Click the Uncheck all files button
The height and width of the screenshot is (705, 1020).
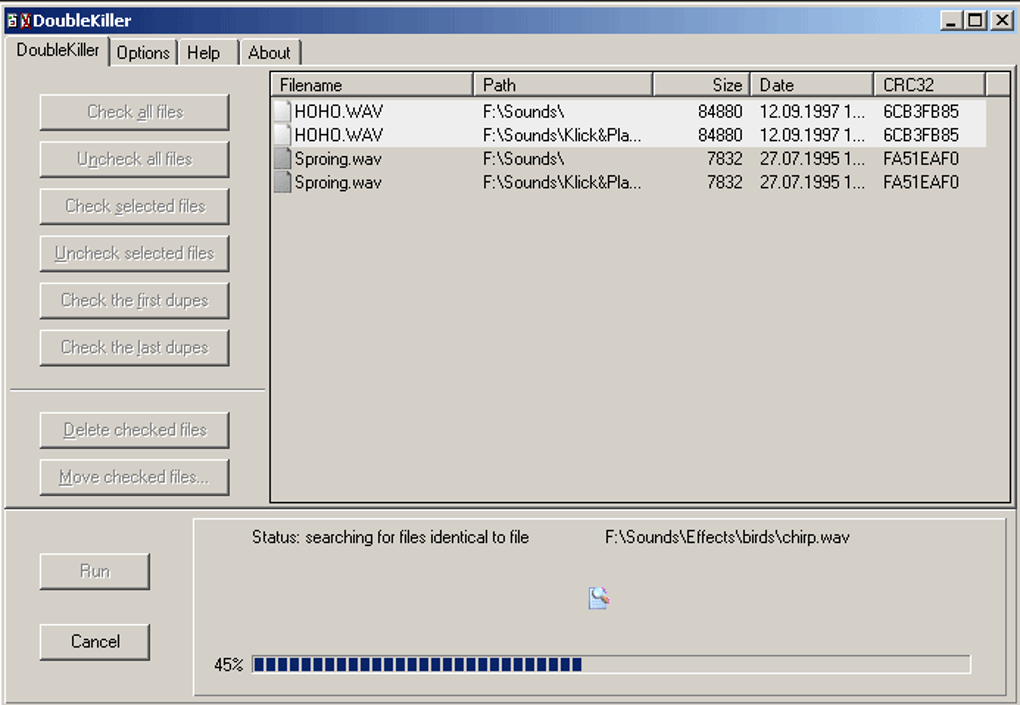pos(135,159)
